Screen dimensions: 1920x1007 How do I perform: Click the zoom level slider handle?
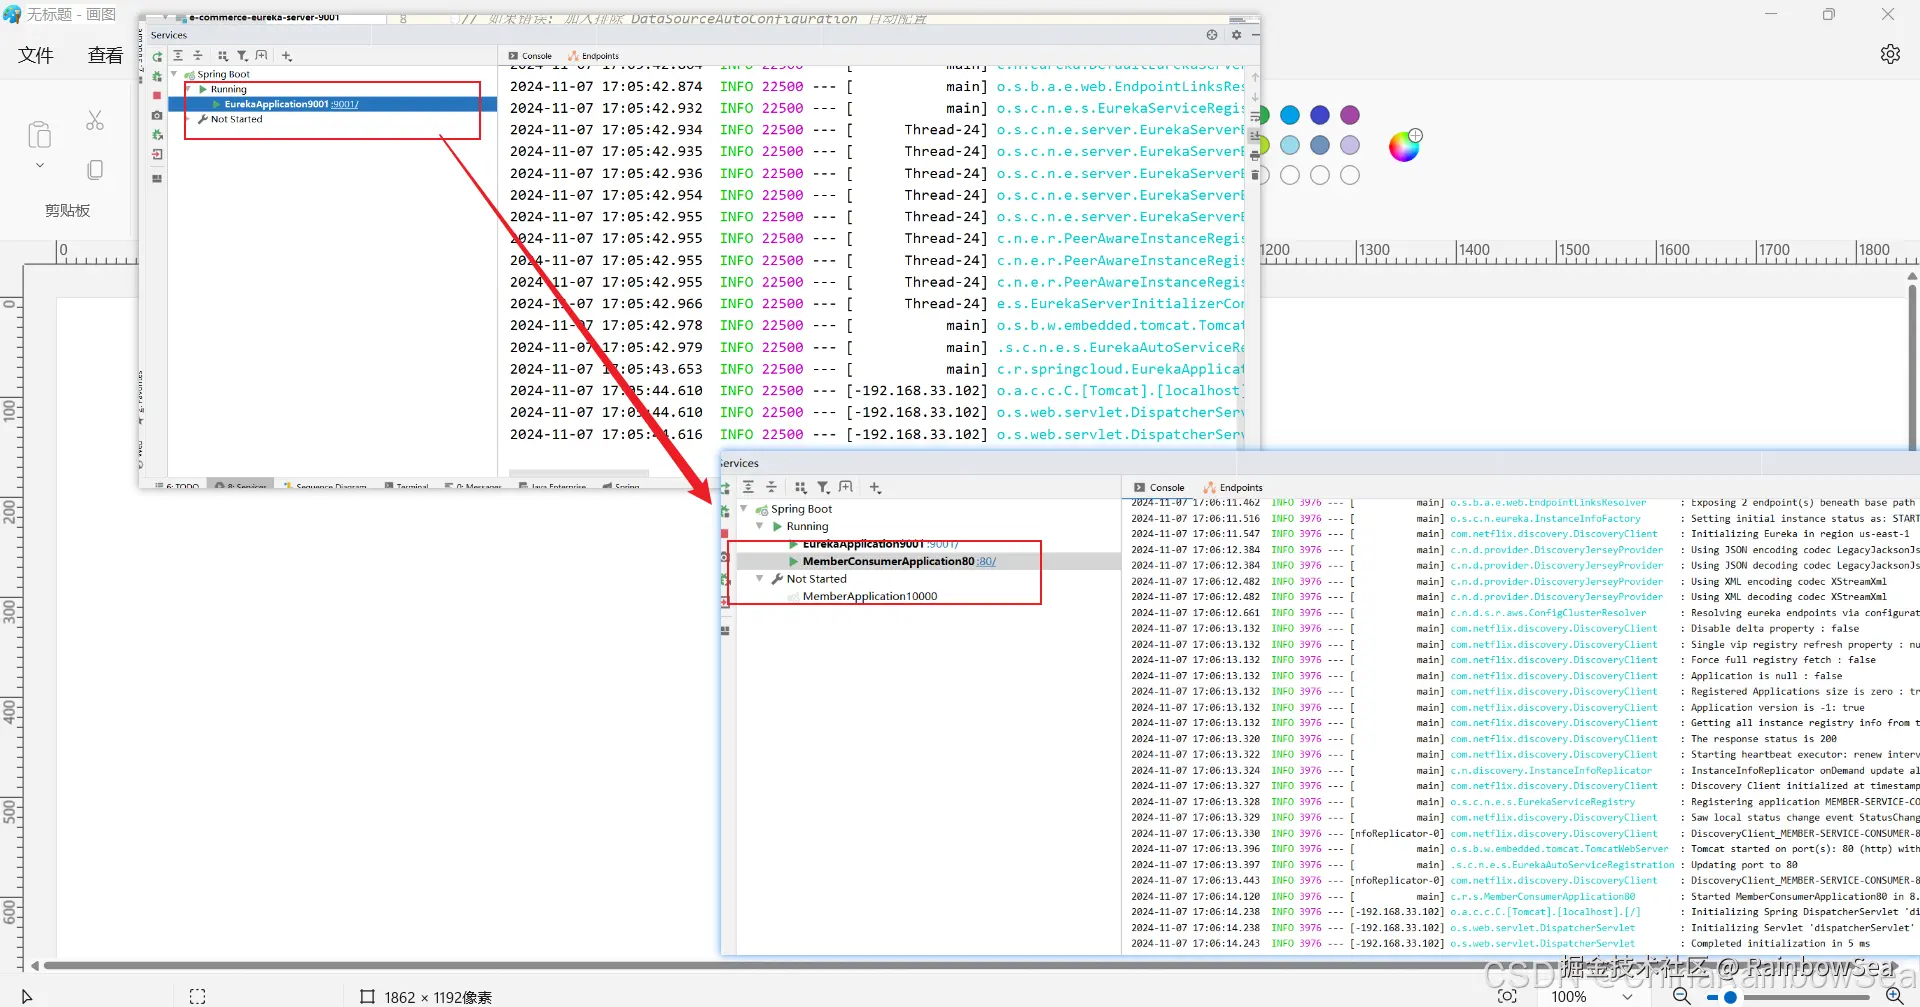pyautogui.click(x=1730, y=997)
